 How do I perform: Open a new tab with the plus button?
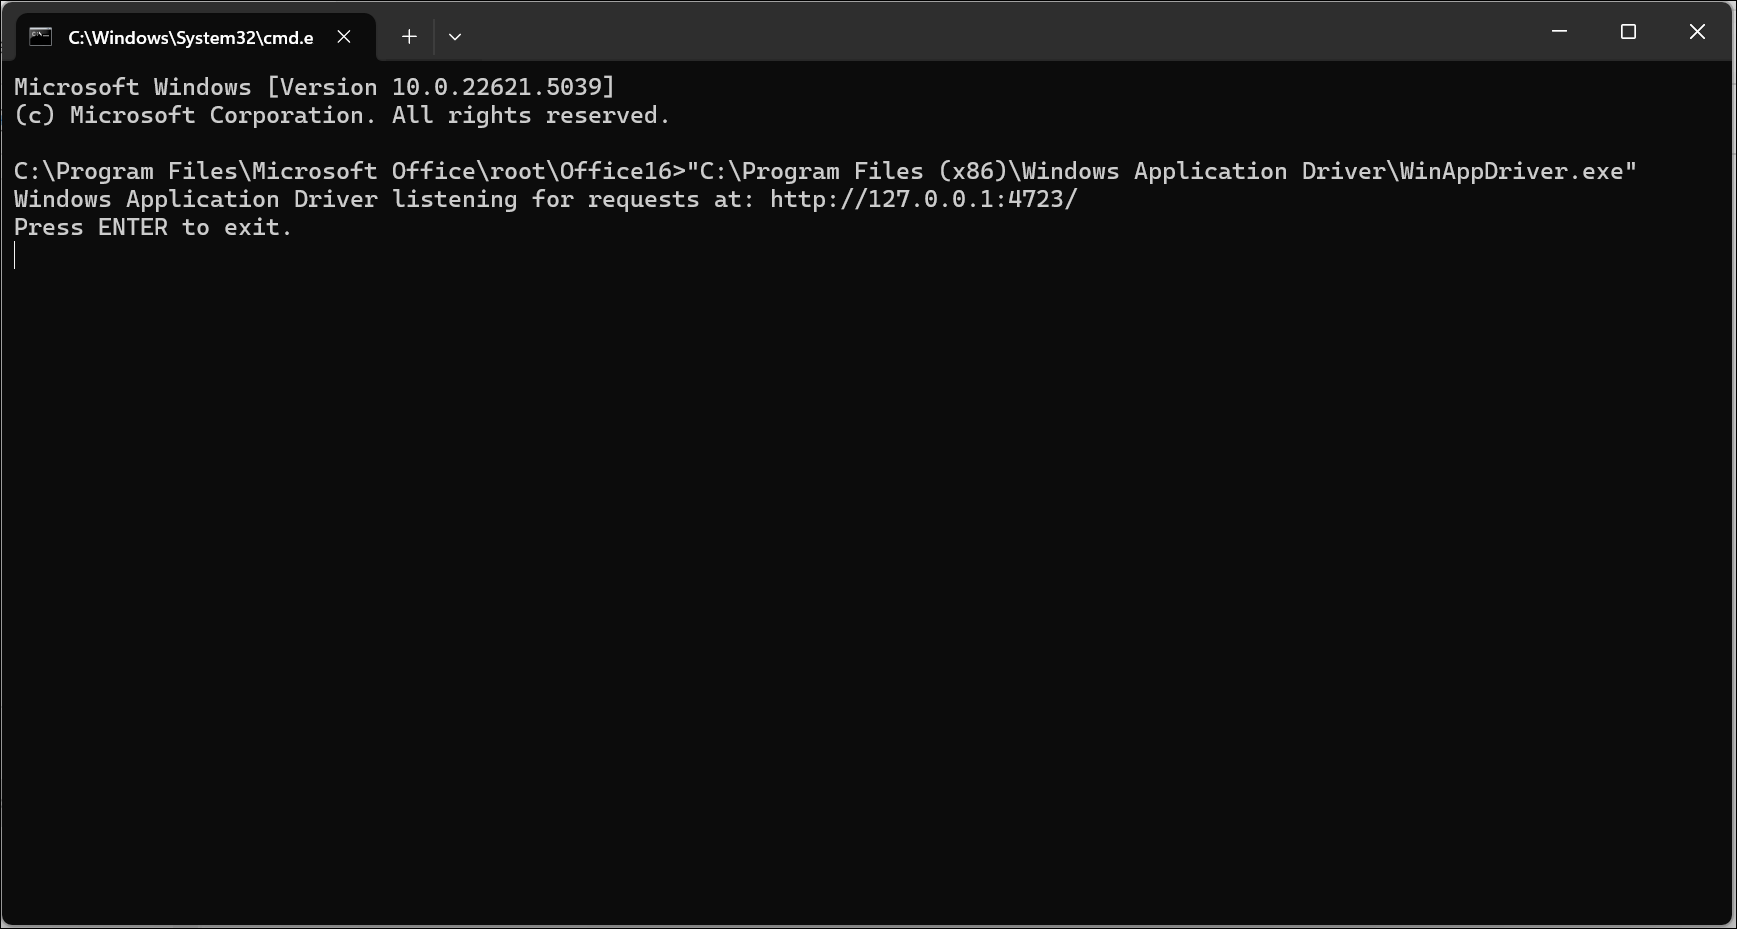point(409,37)
